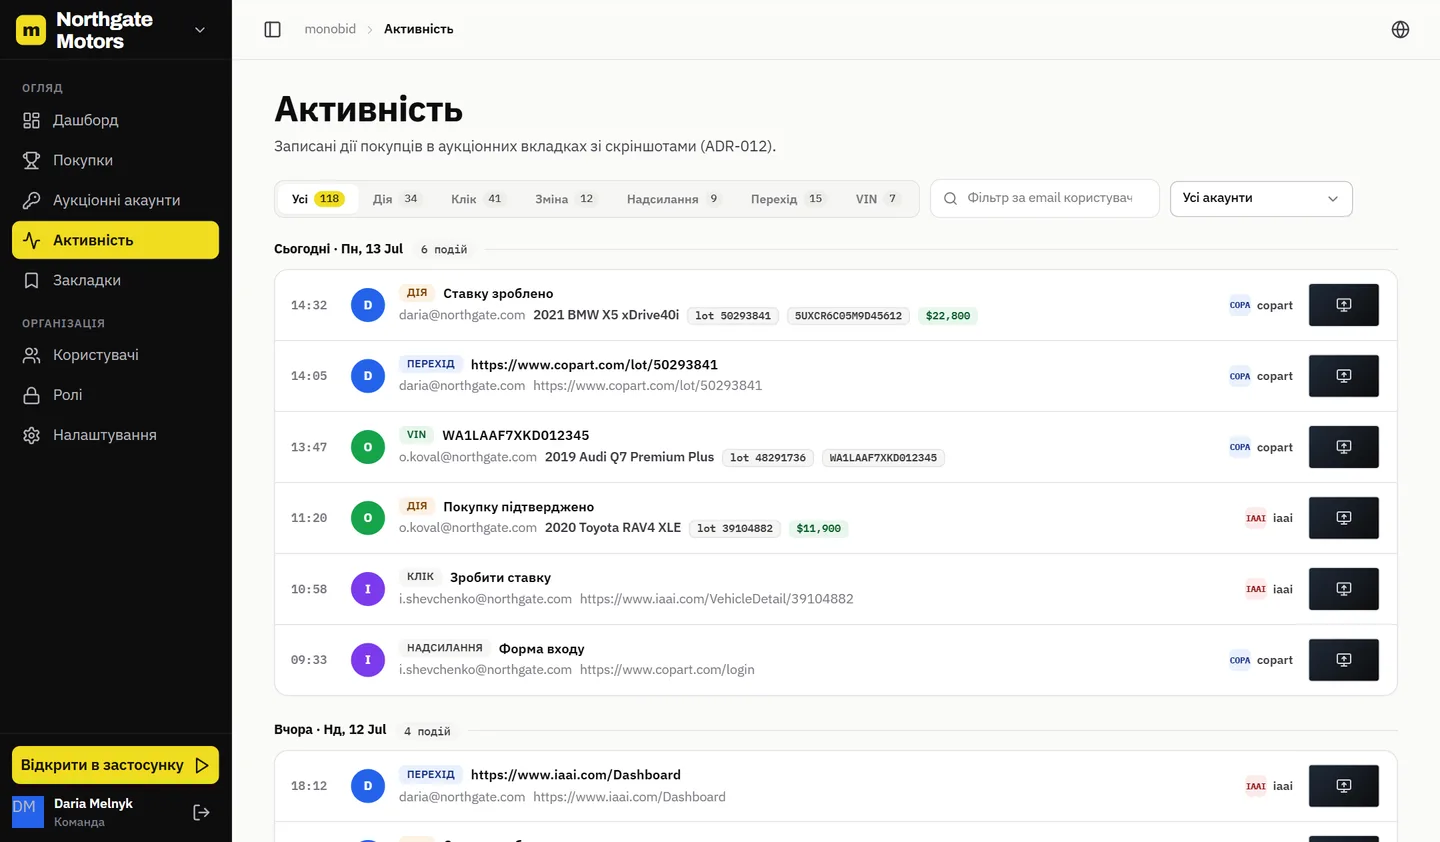Click the DM user avatar
The height and width of the screenshot is (842, 1440).
coord(28,812)
